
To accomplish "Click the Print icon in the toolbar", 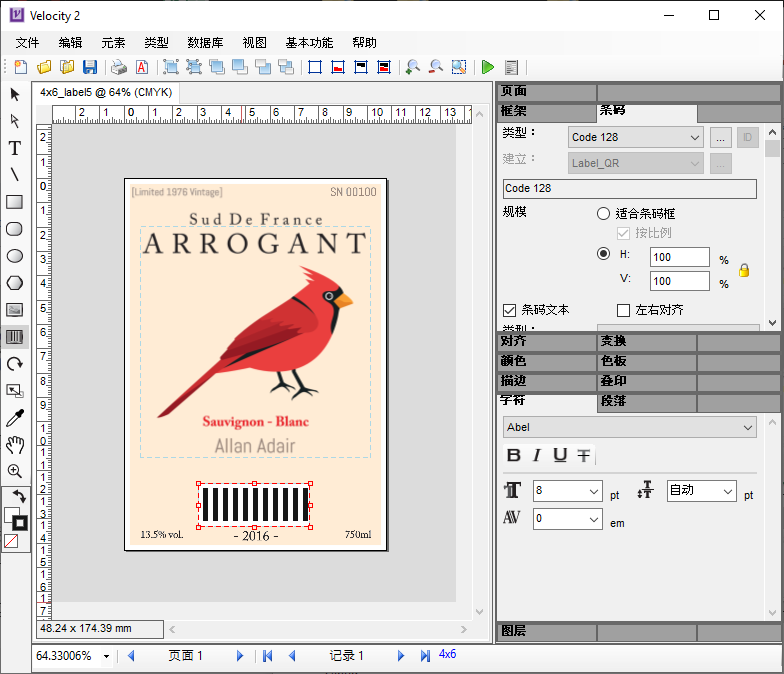I will coord(119,67).
